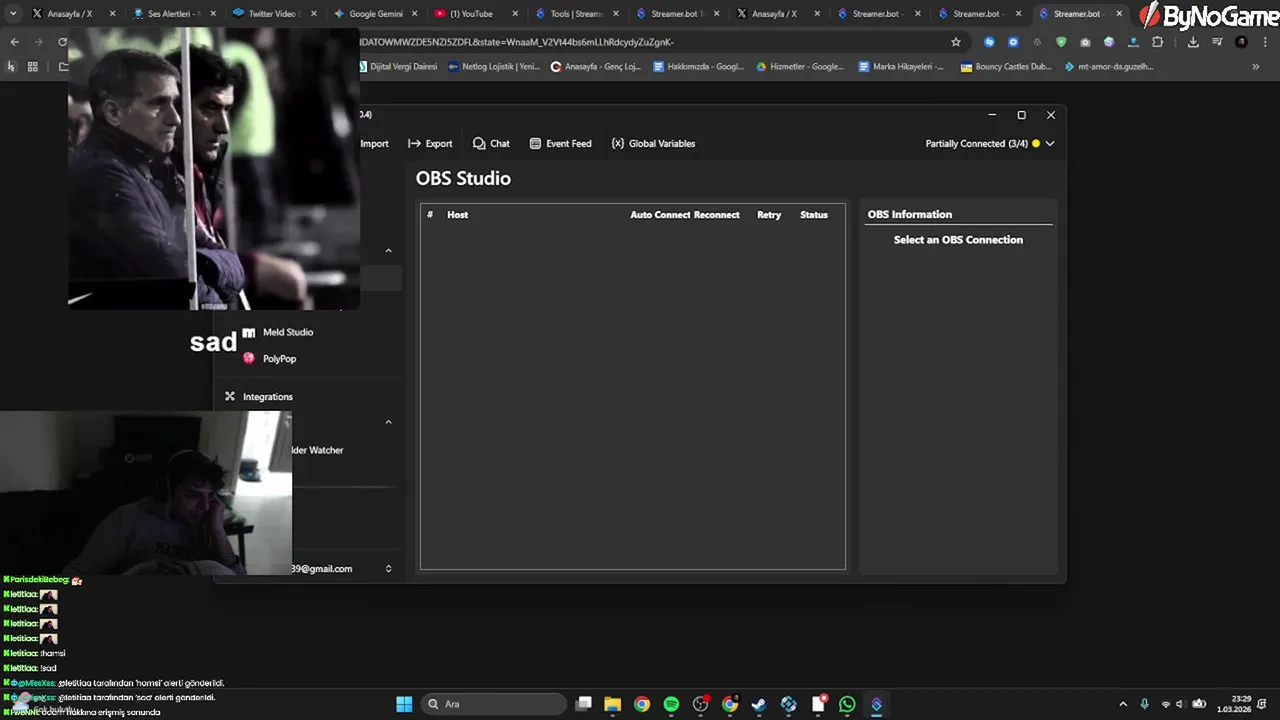Viewport: 1280px width, 720px height.
Task: Click the Auto Connect column header
Action: 660,214
